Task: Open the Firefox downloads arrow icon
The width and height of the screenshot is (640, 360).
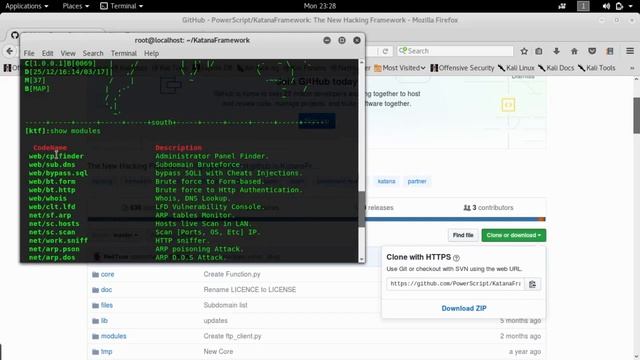Action: click(556, 51)
